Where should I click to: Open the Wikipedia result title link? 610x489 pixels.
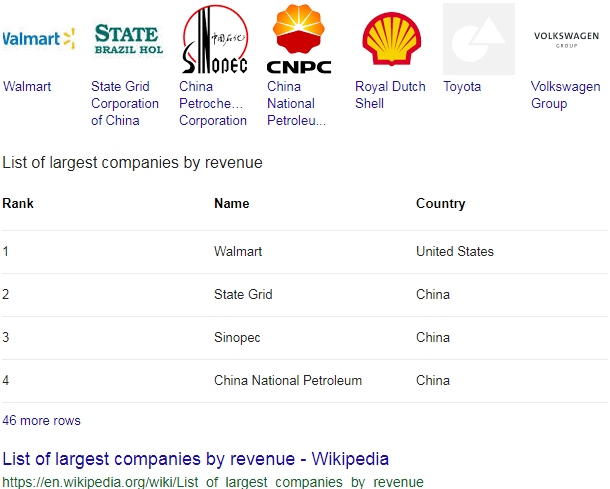(x=196, y=459)
